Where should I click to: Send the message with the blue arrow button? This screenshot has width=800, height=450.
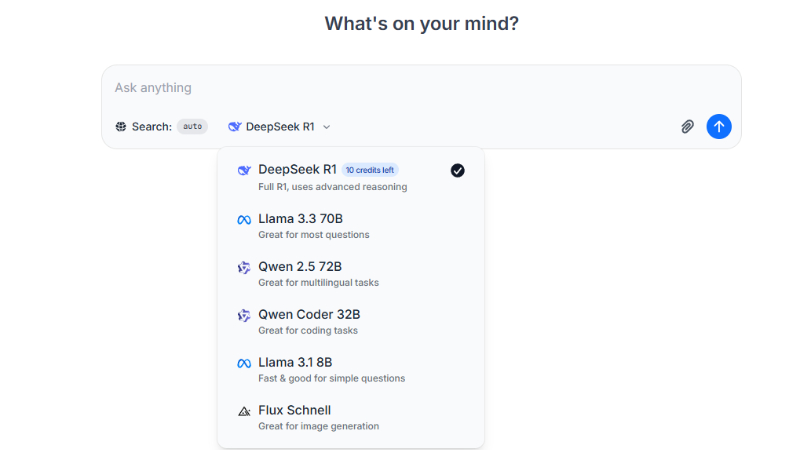pos(719,127)
